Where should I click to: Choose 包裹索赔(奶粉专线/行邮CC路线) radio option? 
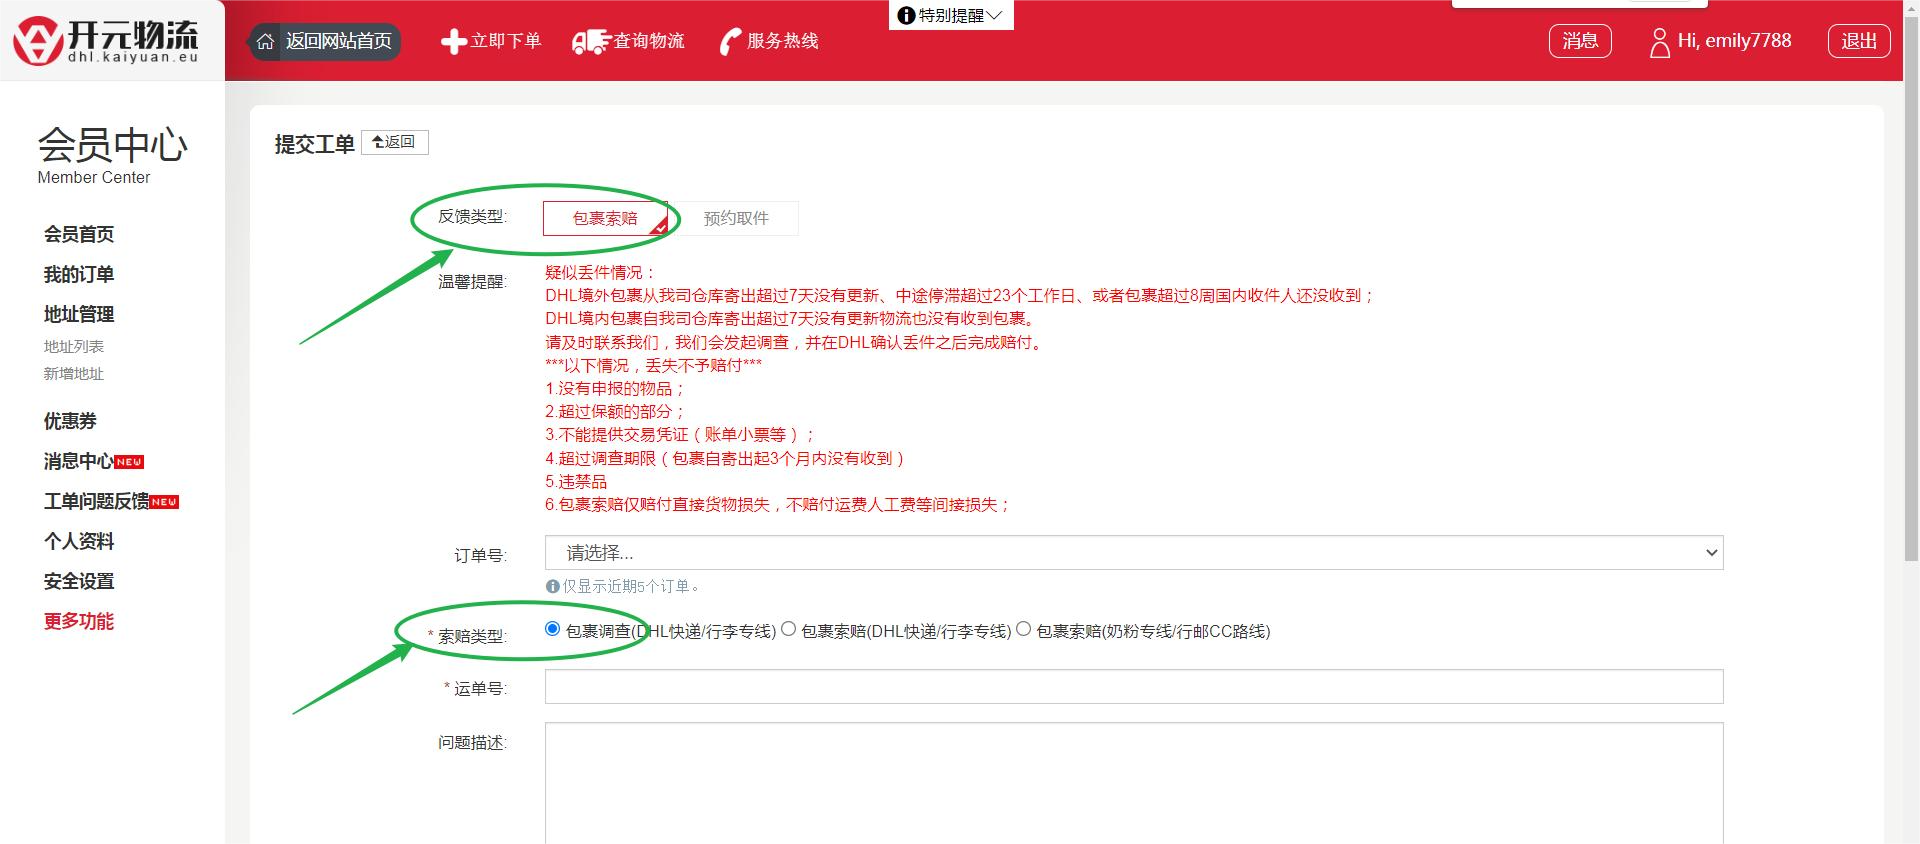click(x=1023, y=629)
